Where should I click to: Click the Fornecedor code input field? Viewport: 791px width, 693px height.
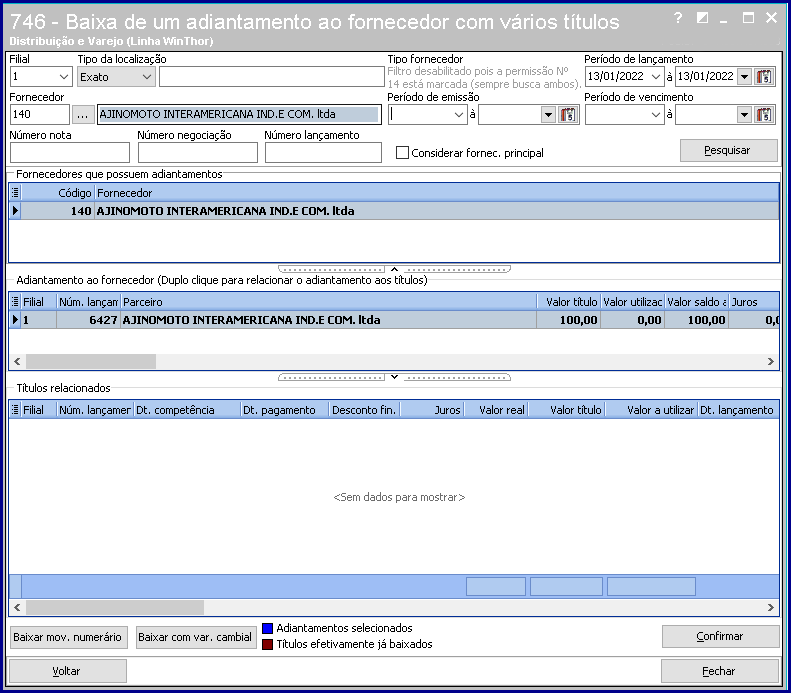(39, 114)
